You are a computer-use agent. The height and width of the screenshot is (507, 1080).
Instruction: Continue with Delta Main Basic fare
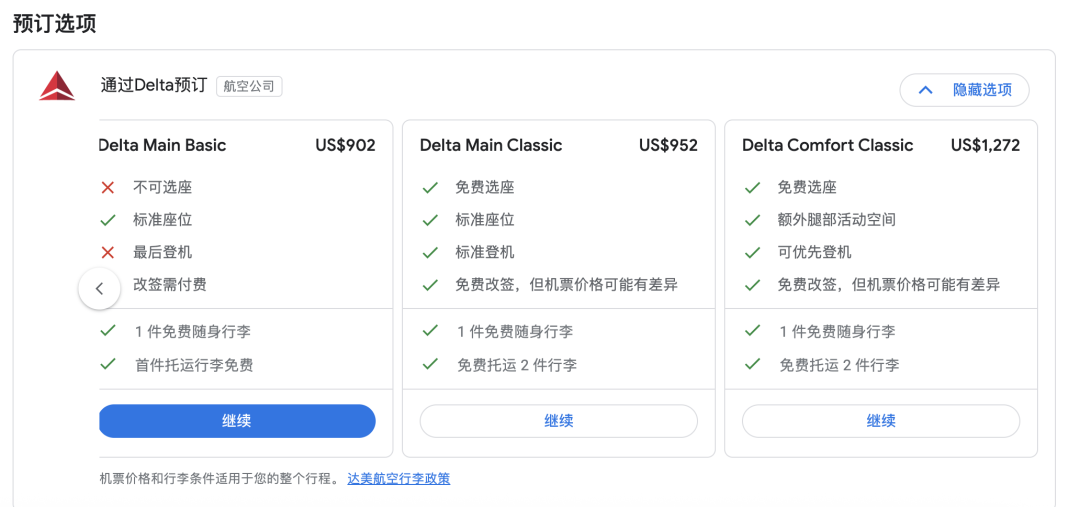(237, 421)
